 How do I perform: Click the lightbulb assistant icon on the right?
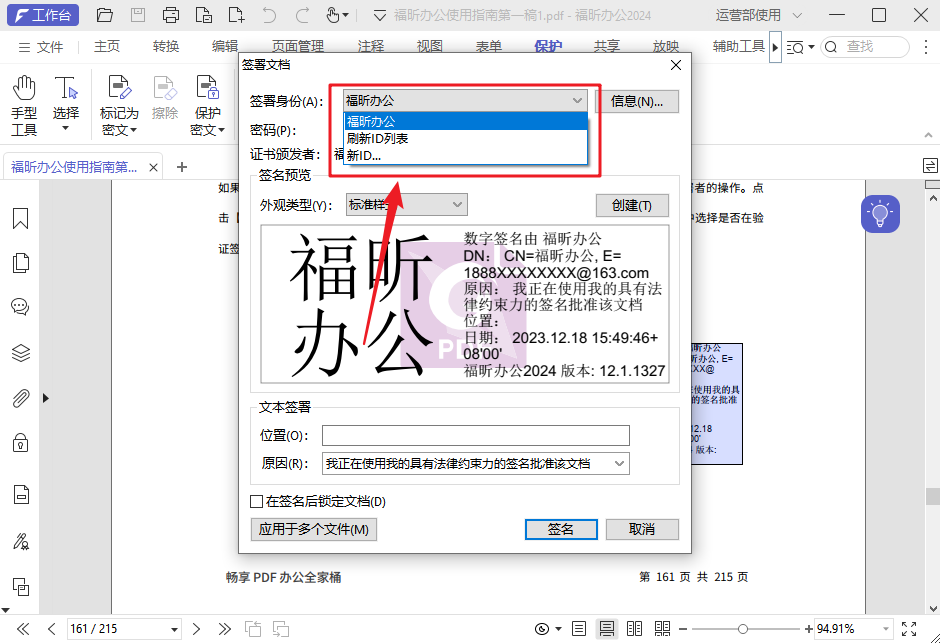tap(880, 213)
